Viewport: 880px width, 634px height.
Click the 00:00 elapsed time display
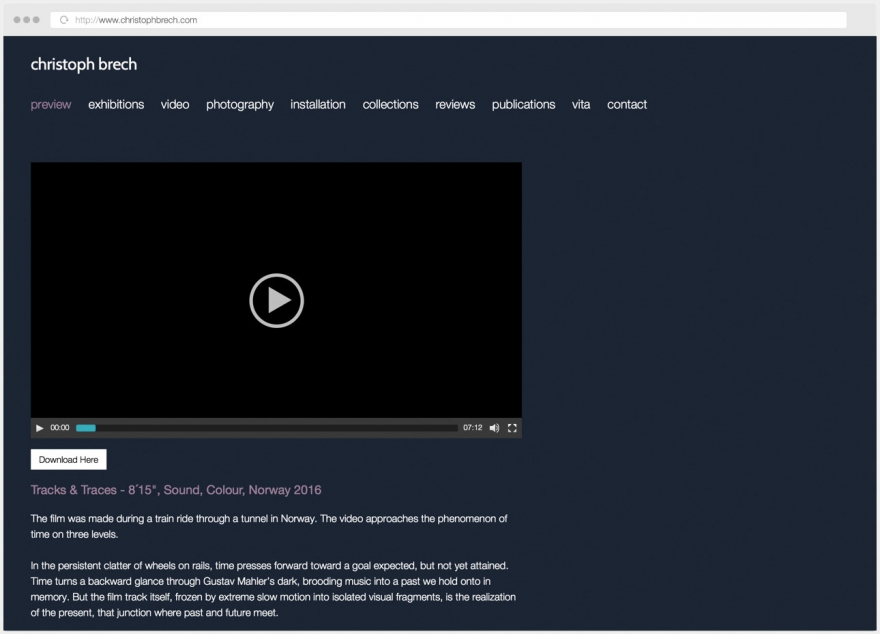59,428
